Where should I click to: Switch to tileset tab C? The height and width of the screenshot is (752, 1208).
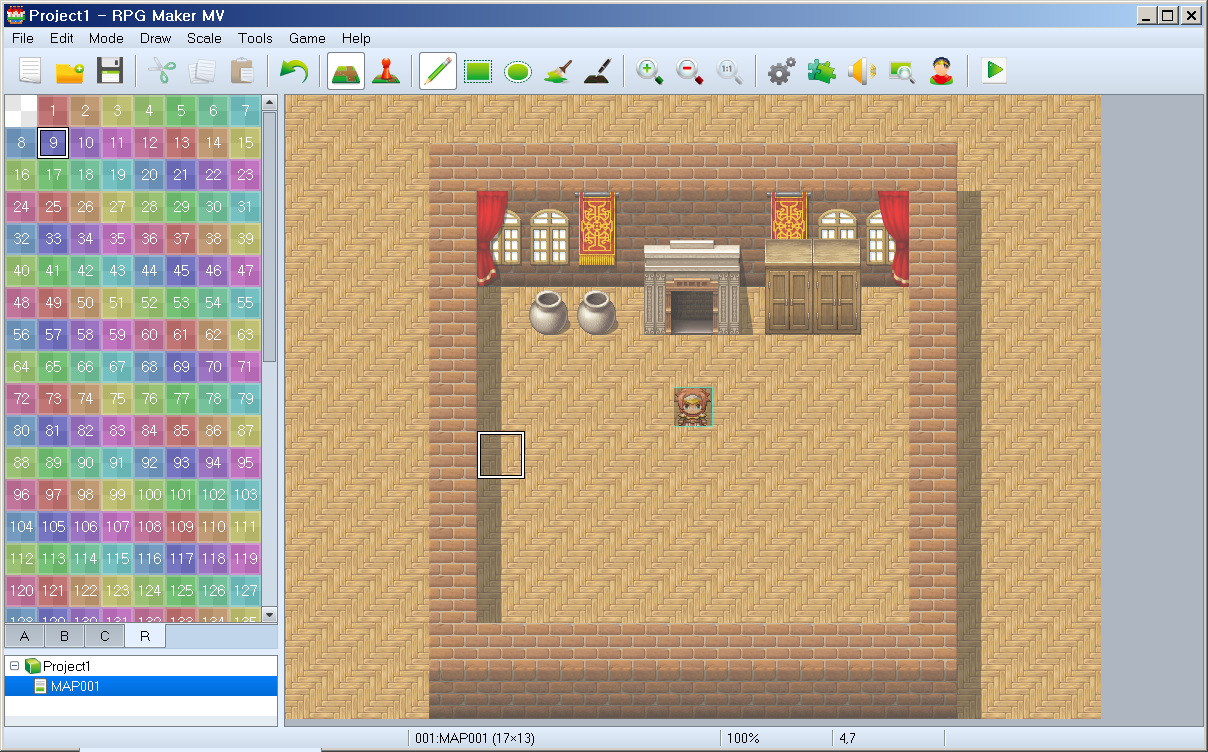tap(105, 635)
